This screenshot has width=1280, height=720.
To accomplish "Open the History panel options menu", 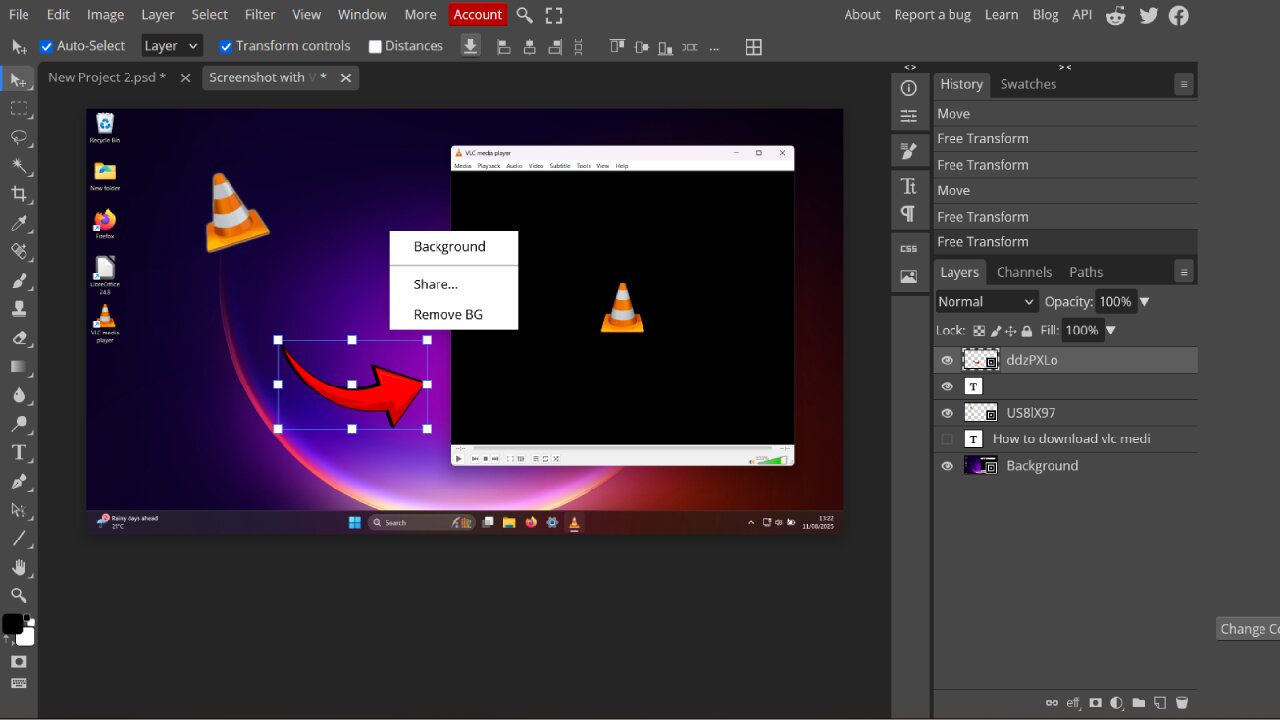I will pyautogui.click(x=1183, y=84).
